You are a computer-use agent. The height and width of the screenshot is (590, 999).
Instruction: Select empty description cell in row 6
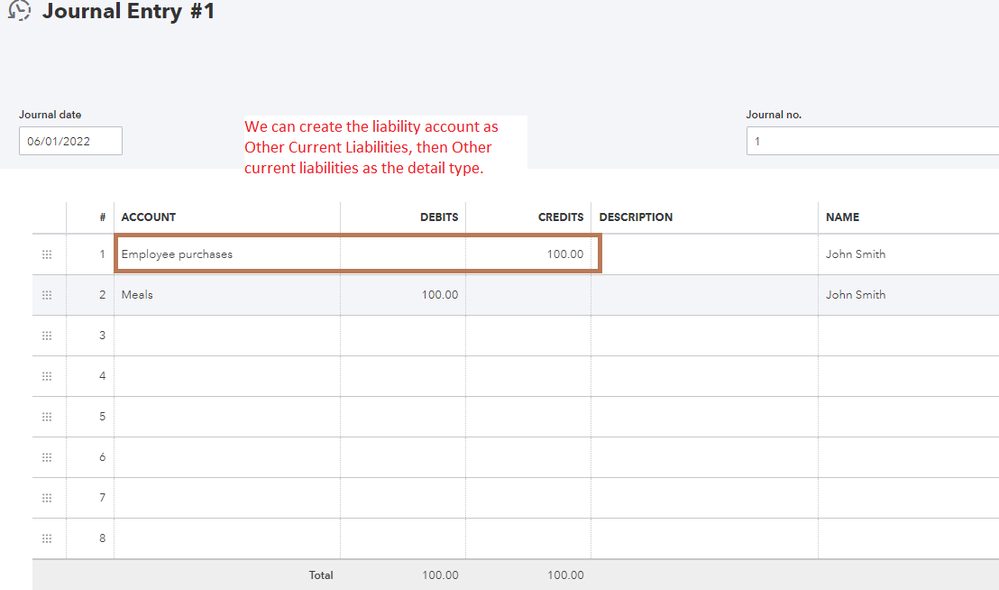pos(705,457)
